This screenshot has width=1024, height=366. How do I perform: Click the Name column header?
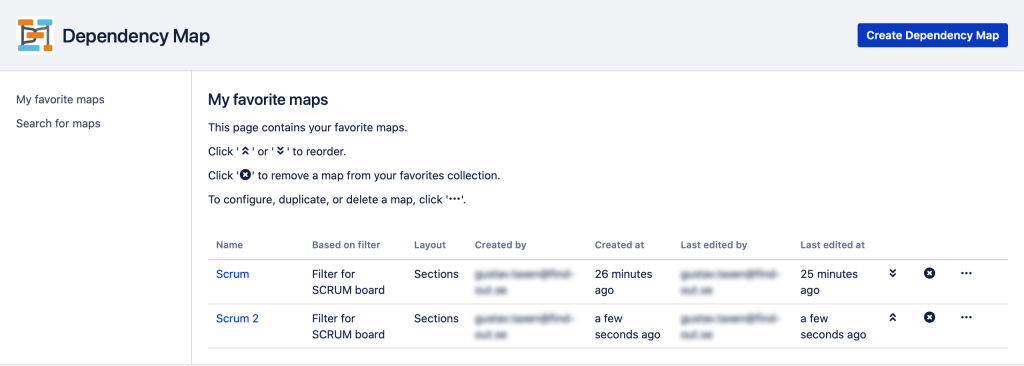point(229,245)
